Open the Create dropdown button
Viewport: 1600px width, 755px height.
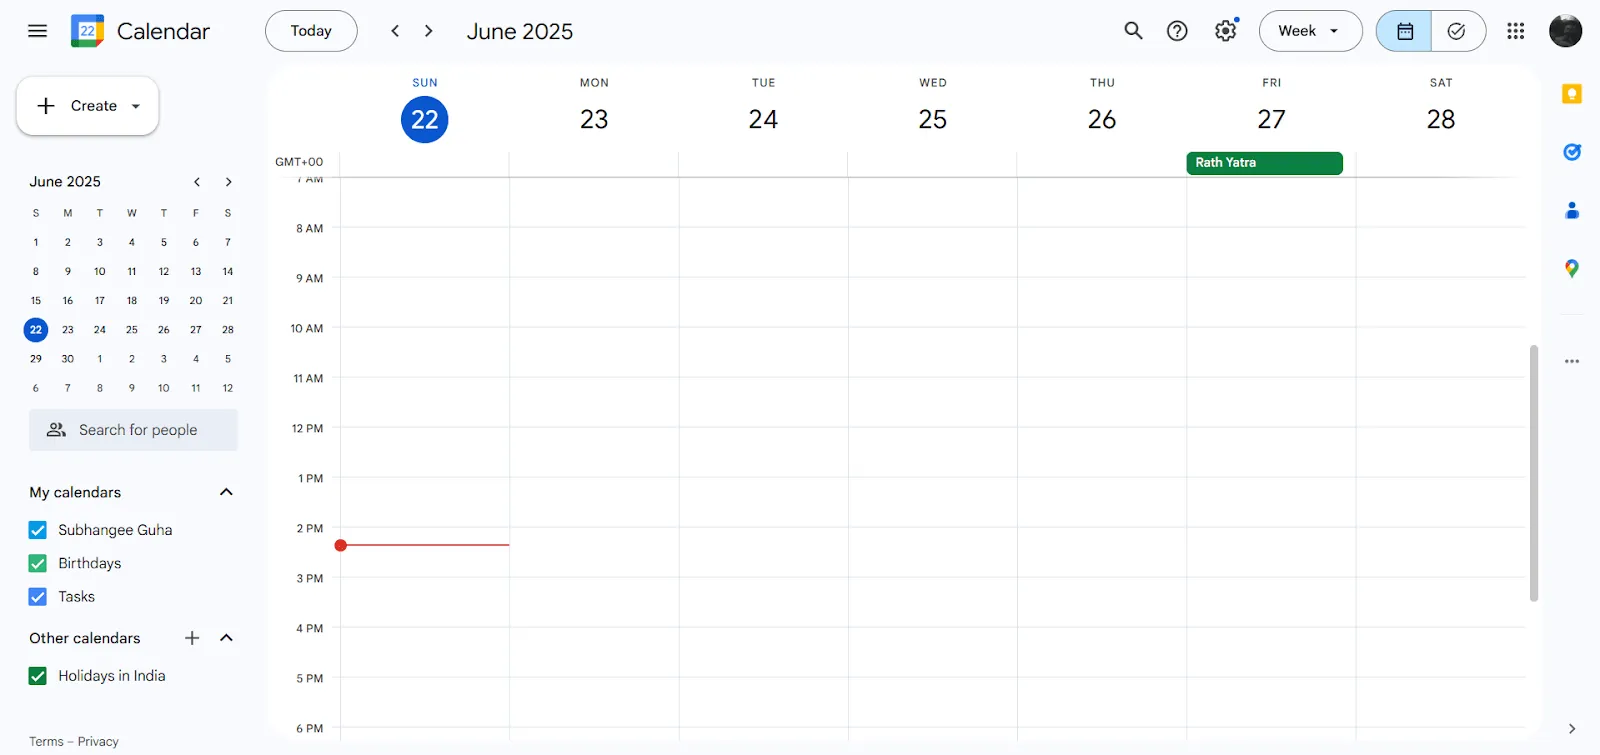pos(88,106)
